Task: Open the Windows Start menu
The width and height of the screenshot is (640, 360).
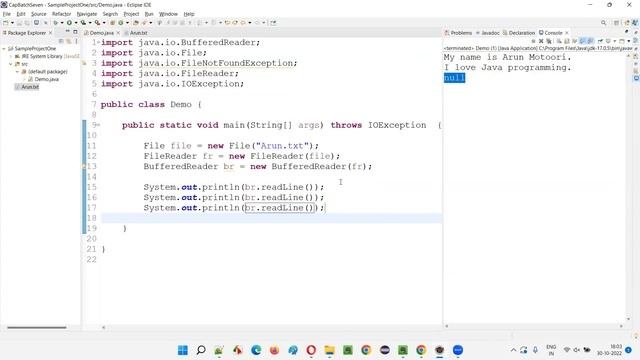Action: coord(182,350)
